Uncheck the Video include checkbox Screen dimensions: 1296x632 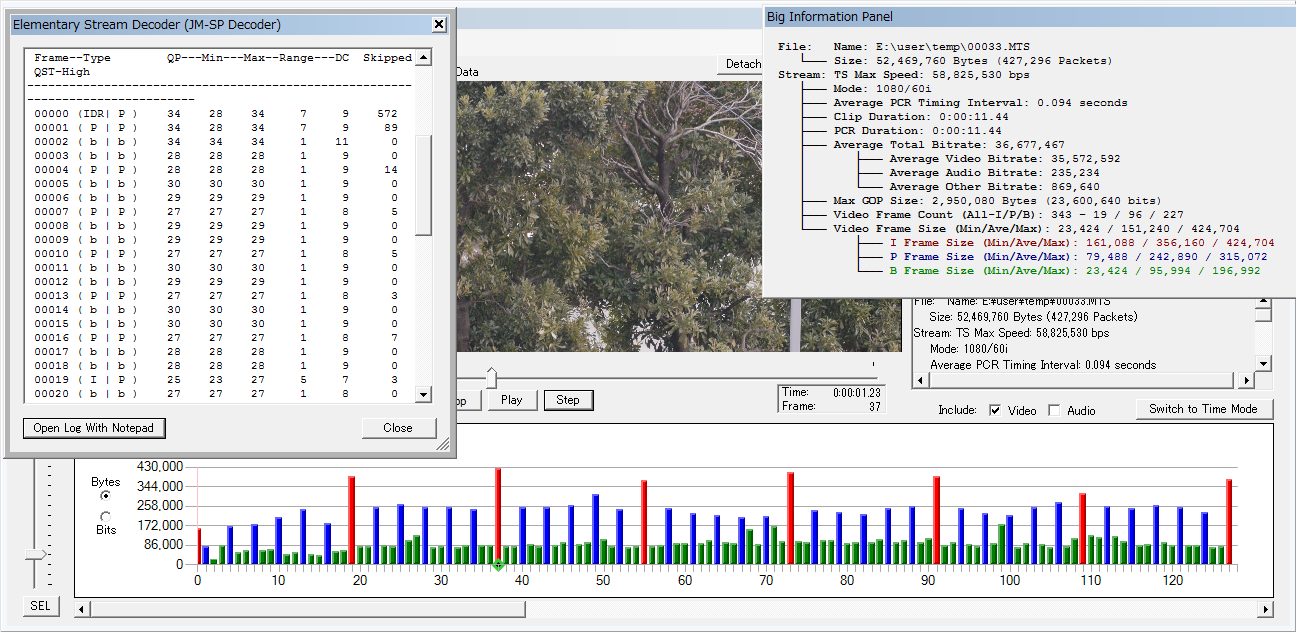(x=995, y=410)
